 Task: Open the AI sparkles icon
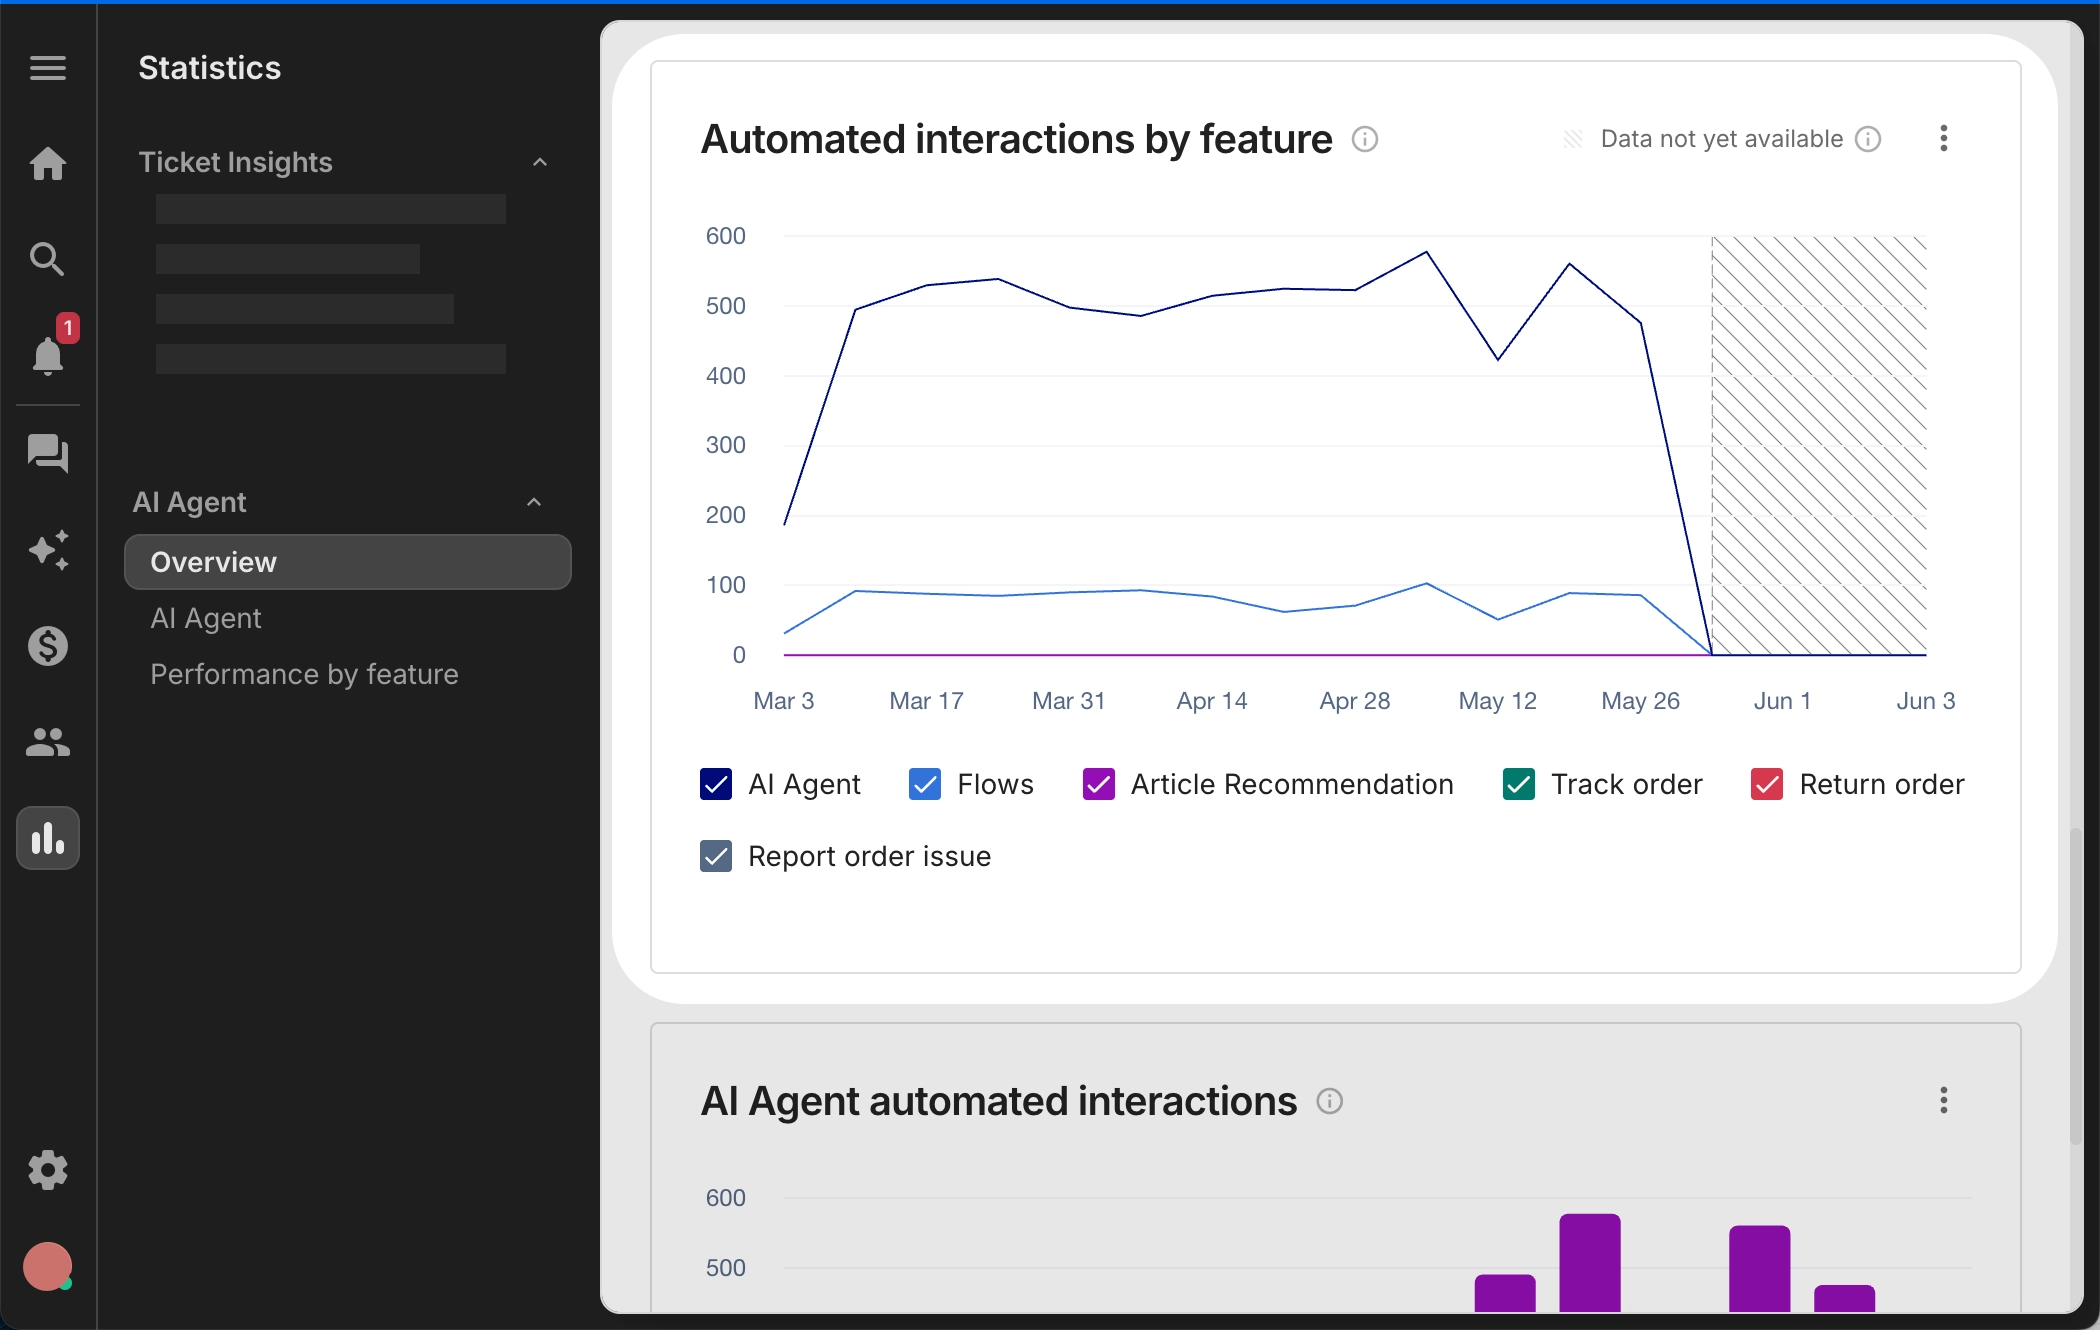48,550
